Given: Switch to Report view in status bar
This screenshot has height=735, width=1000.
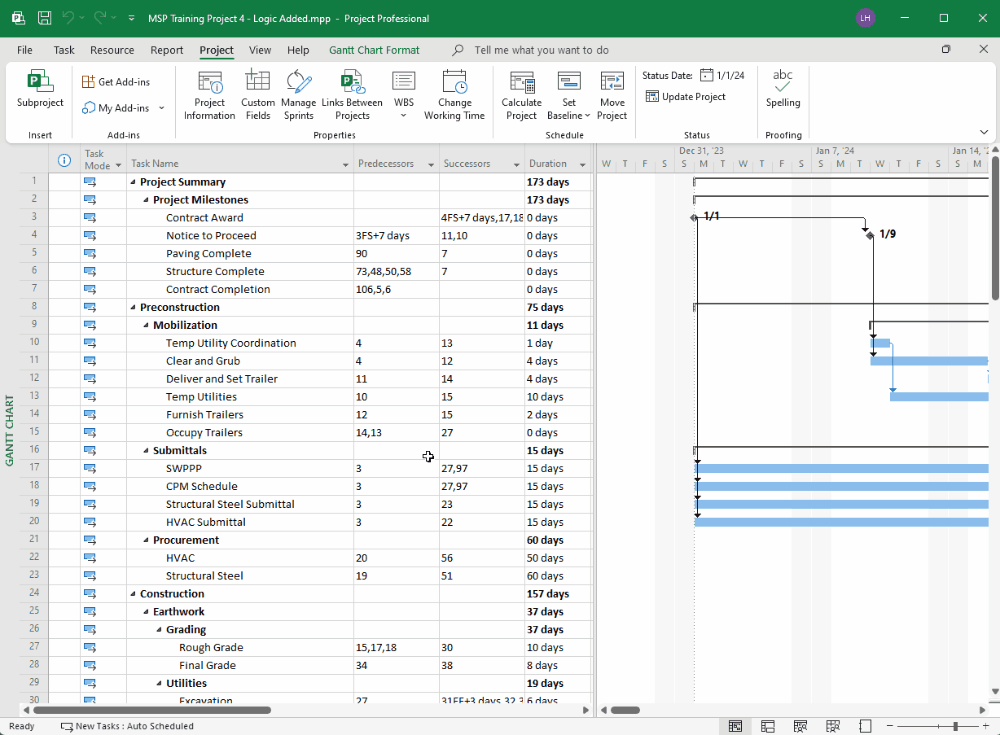Looking at the screenshot, I should [x=865, y=726].
